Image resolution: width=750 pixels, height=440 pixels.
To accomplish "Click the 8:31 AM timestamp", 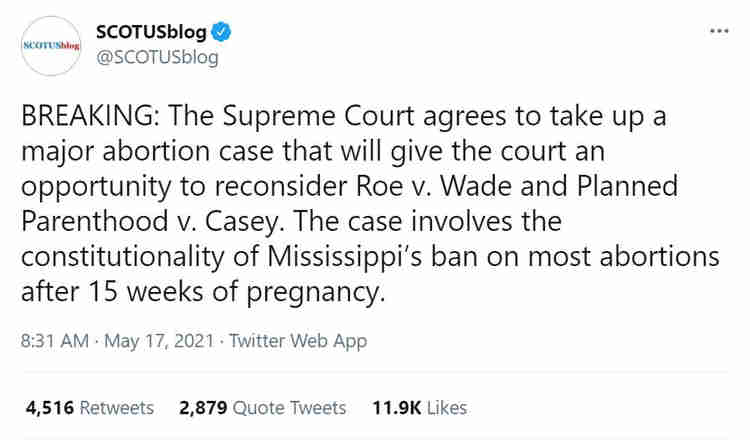I will [53, 341].
